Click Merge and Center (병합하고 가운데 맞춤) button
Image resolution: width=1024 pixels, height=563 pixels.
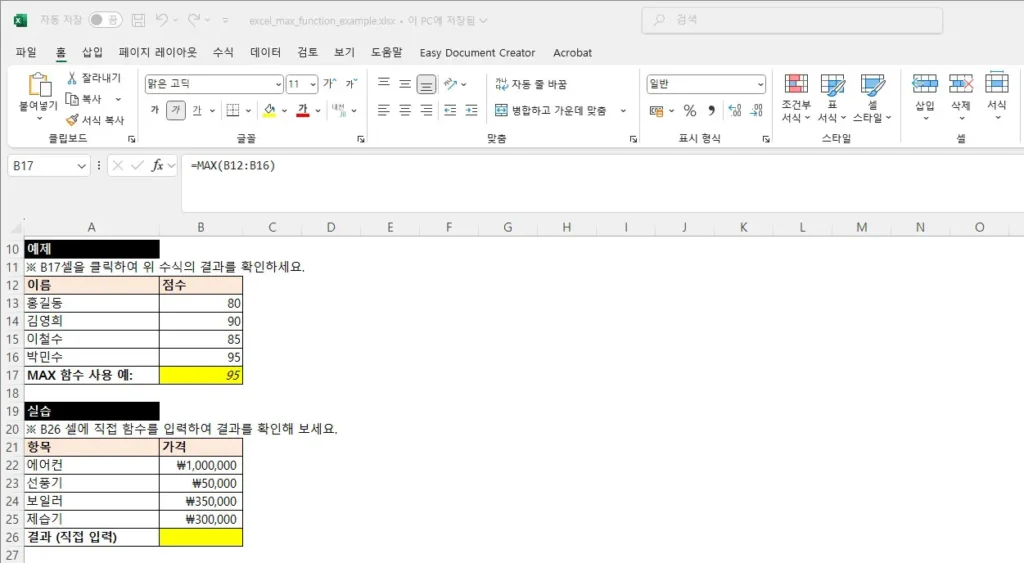tap(551, 110)
